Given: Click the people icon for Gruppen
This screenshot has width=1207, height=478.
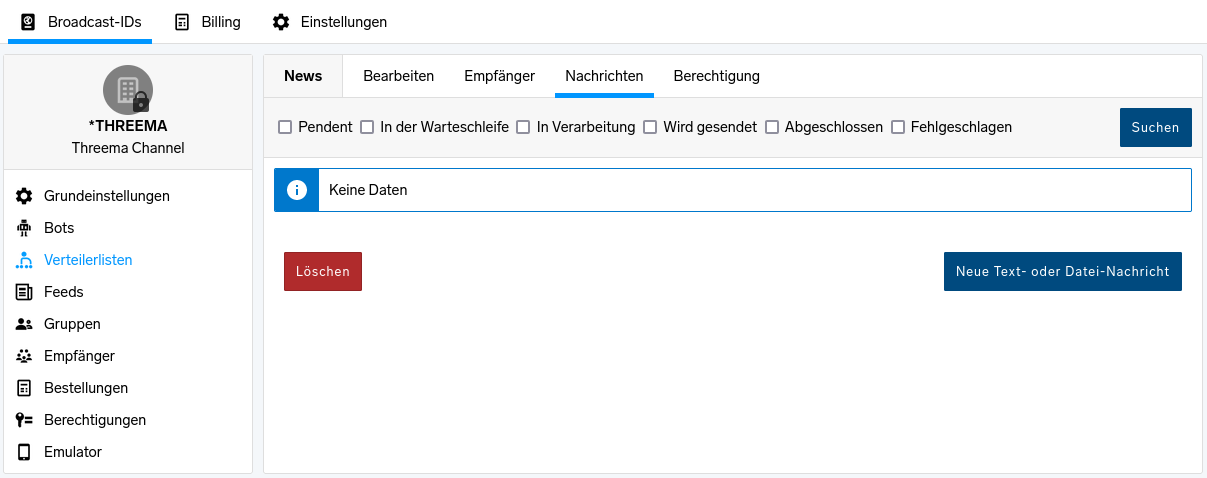Looking at the screenshot, I should [24, 324].
